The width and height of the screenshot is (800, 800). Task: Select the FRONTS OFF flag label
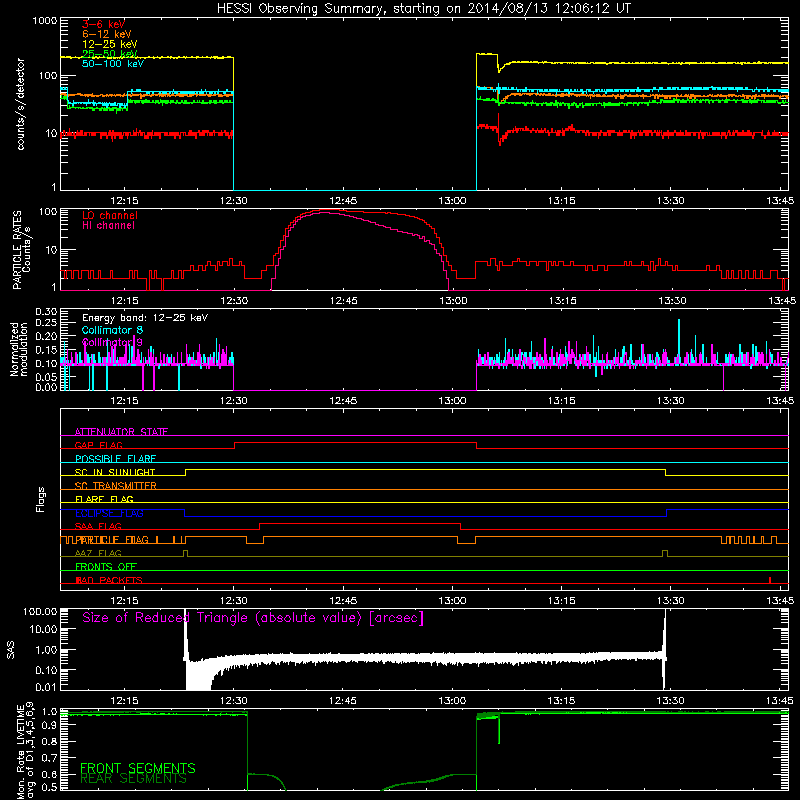(x=106, y=566)
